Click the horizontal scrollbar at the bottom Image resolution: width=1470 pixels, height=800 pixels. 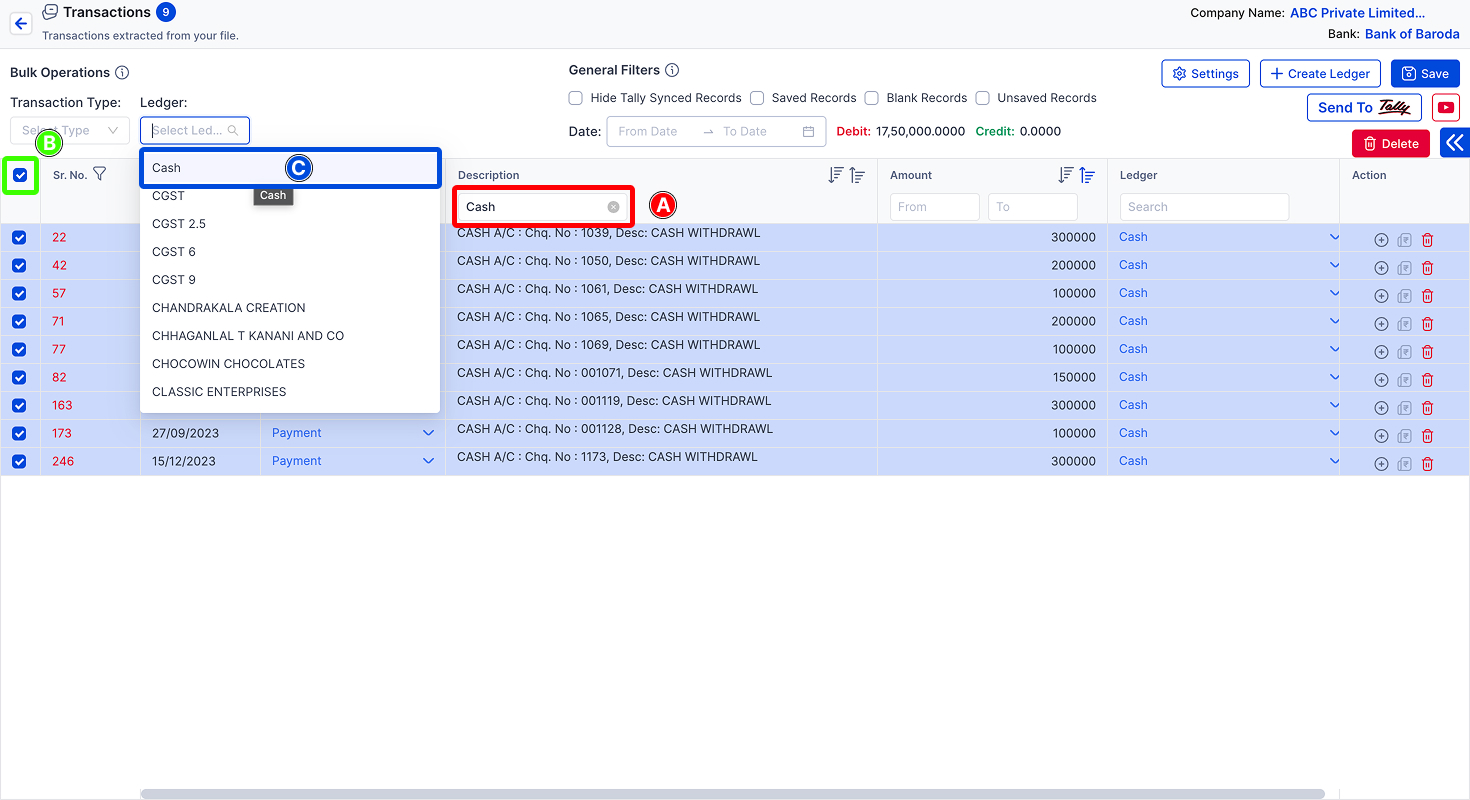(732, 794)
